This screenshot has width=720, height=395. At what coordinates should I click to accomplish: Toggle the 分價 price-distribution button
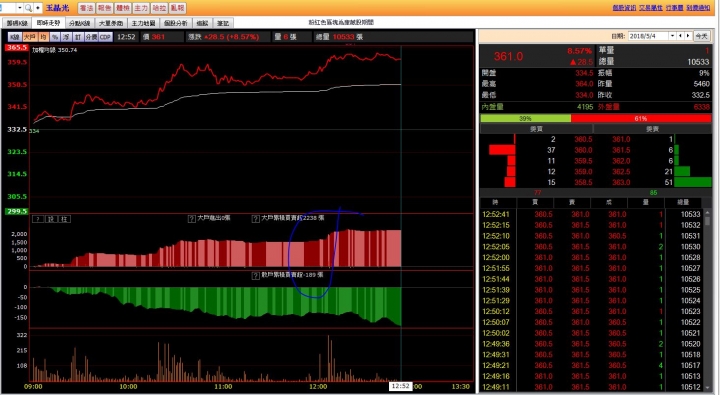(x=91, y=37)
